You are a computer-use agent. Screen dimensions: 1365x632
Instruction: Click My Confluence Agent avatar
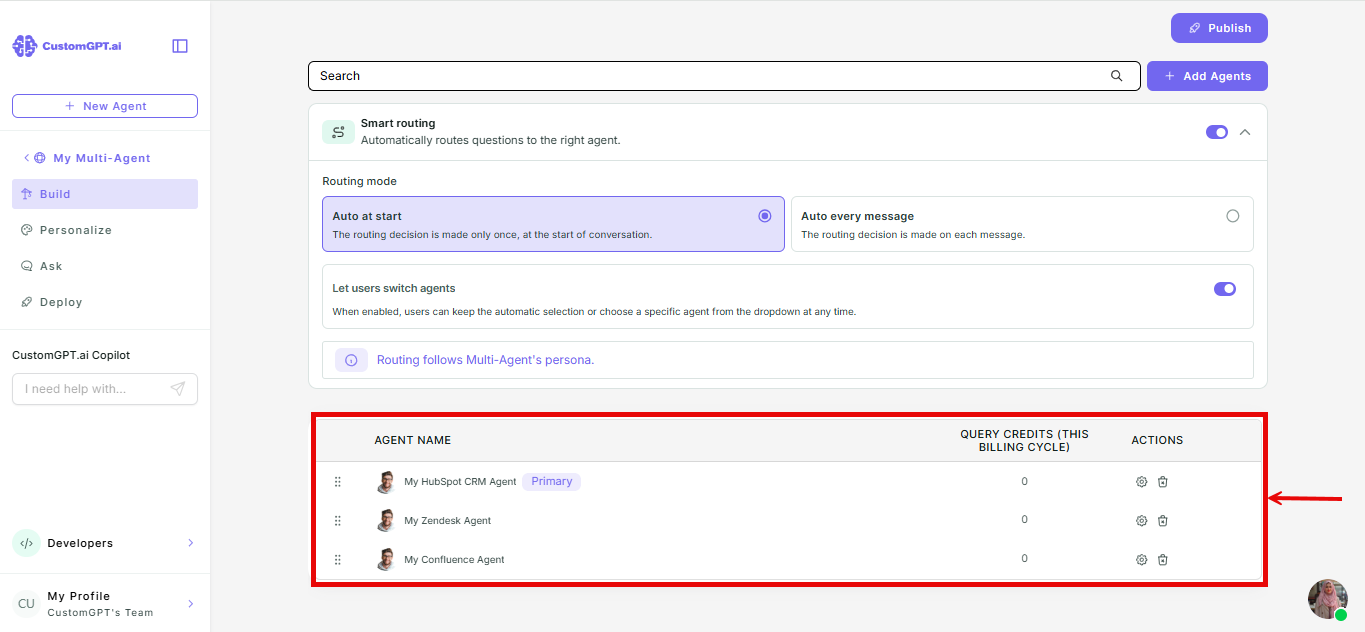click(x=386, y=560)
